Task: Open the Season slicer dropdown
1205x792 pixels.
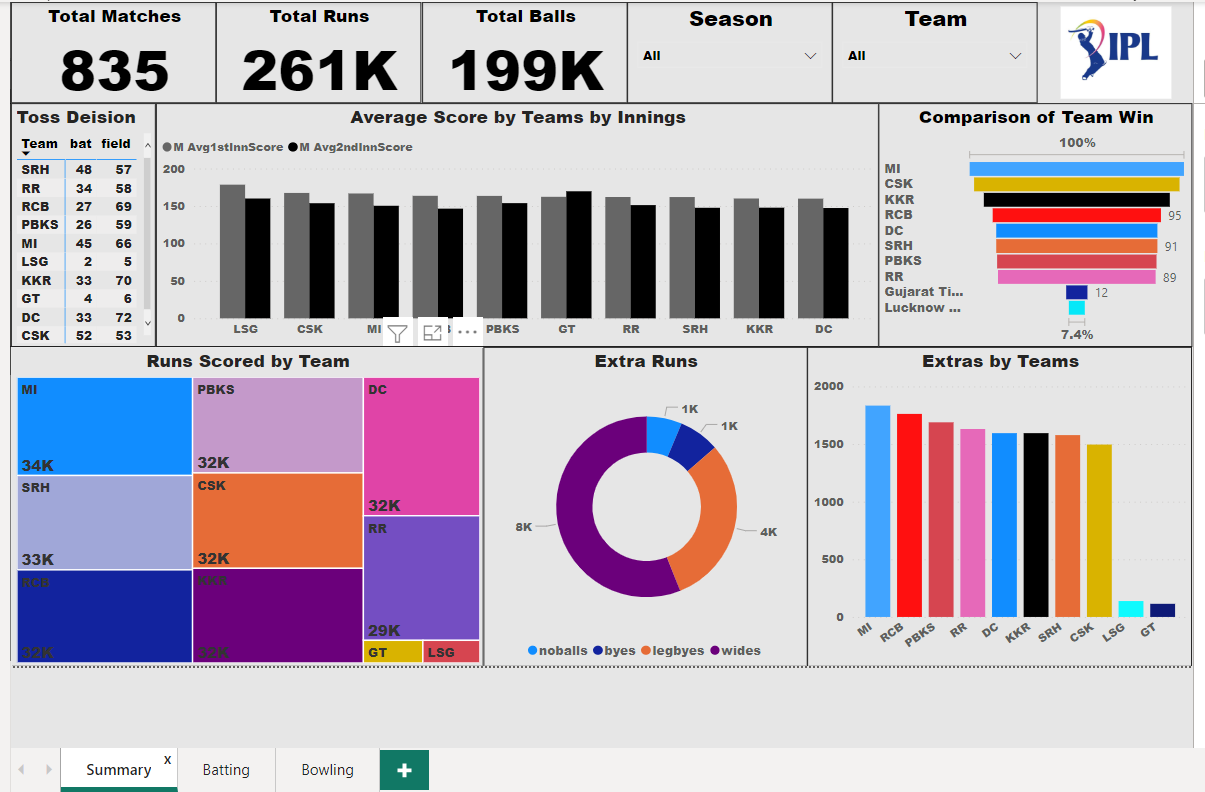Action: tap(810, 56)
